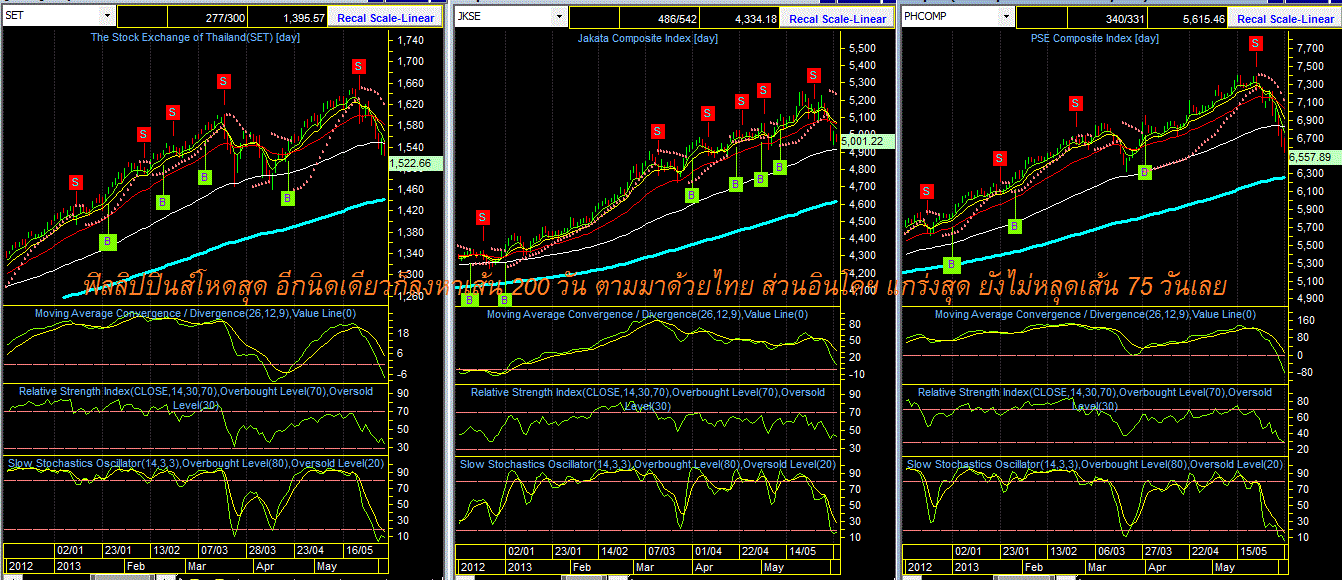Click the 06/03 date on PHCOMP time axis
Viewport: 1342px width, 580px height.
(x=1112, y=550)
